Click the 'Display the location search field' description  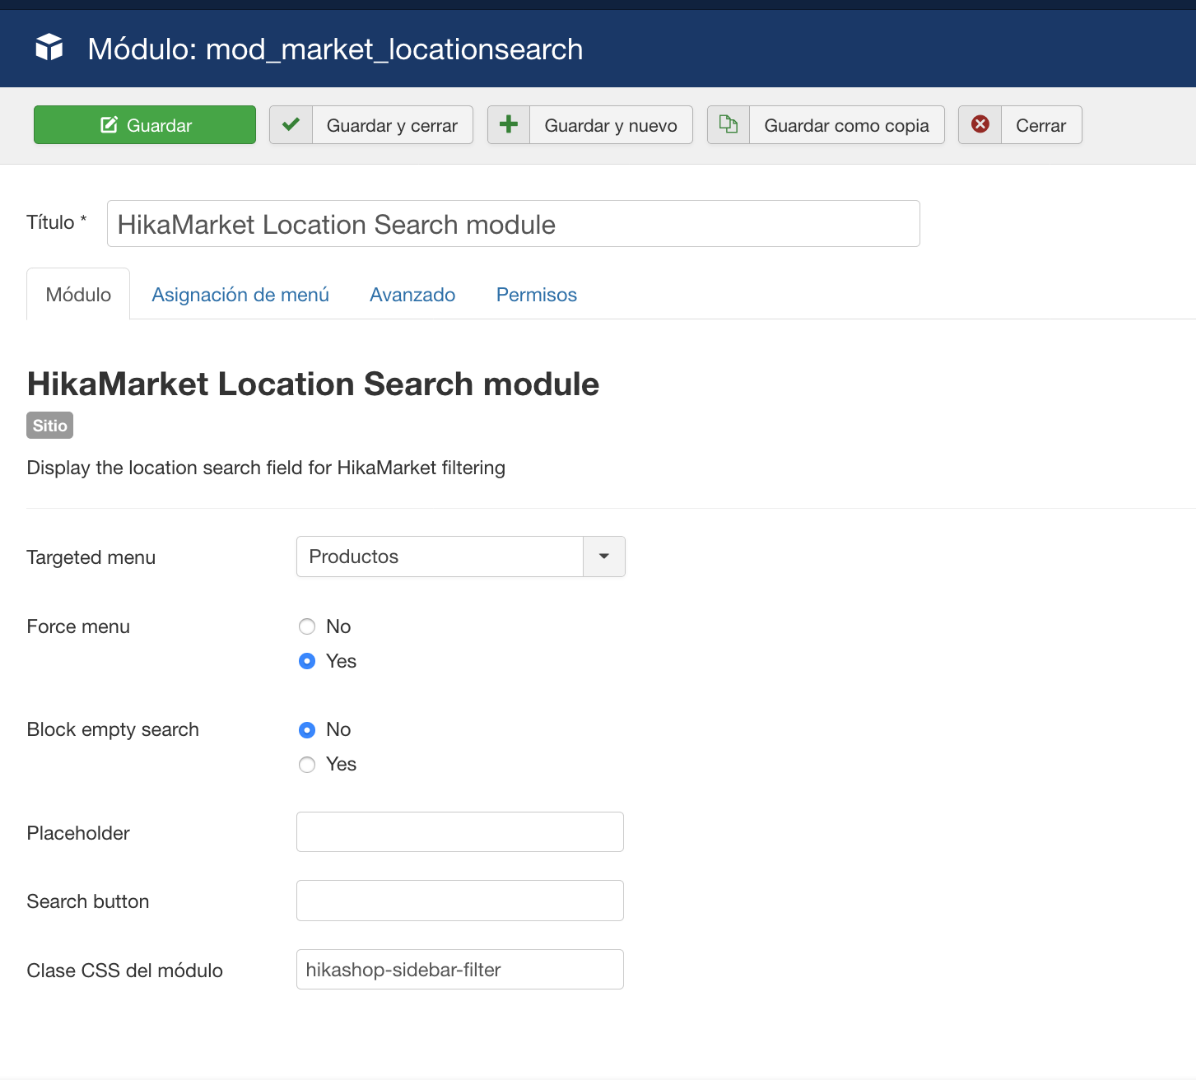click(x=266, y=468)
